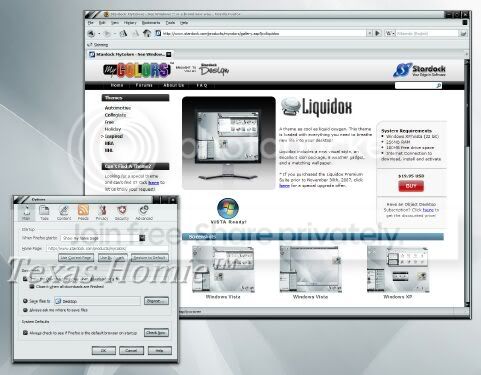
Task: Click the Liquidox title icon
Action: coord(290,106)
